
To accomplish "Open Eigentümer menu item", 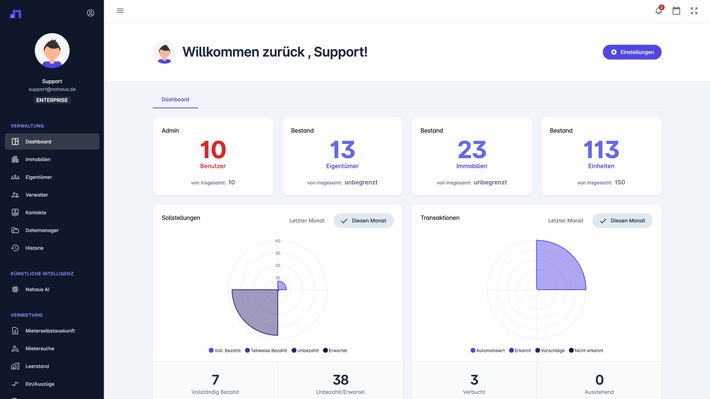I will (52, 177).
